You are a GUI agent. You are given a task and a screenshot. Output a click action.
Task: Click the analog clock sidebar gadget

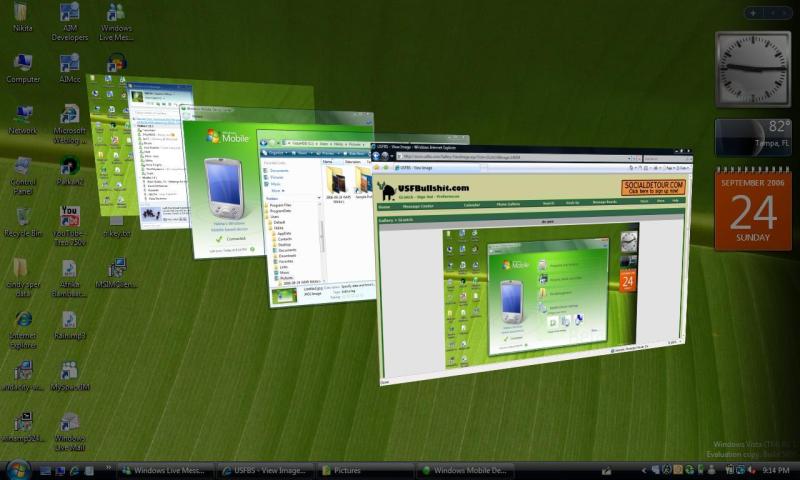tap(753, 69)
